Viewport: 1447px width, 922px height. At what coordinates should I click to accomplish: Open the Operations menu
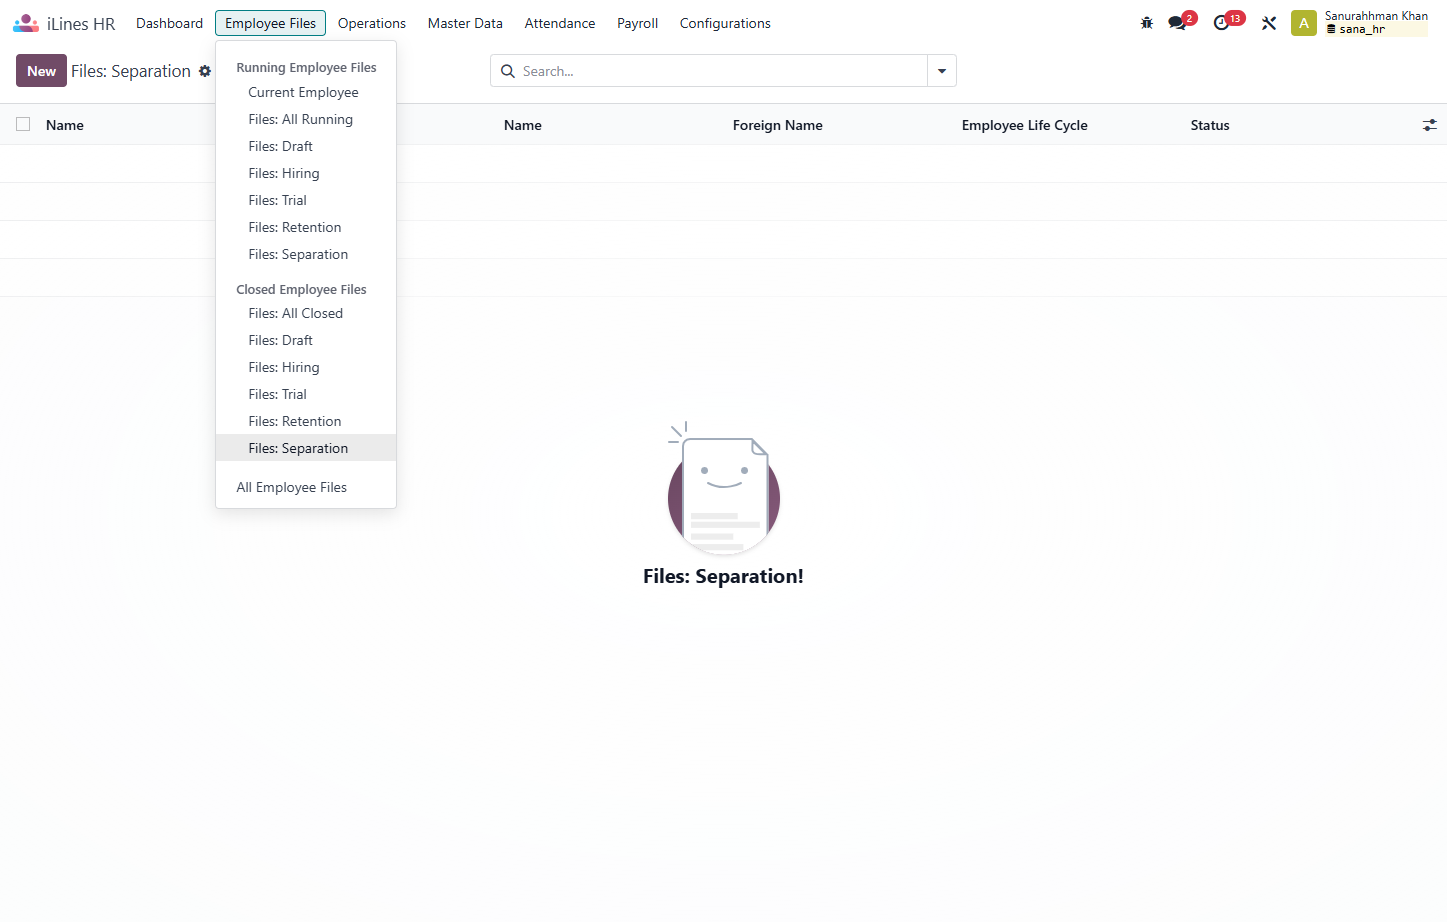tap(372, 23)
